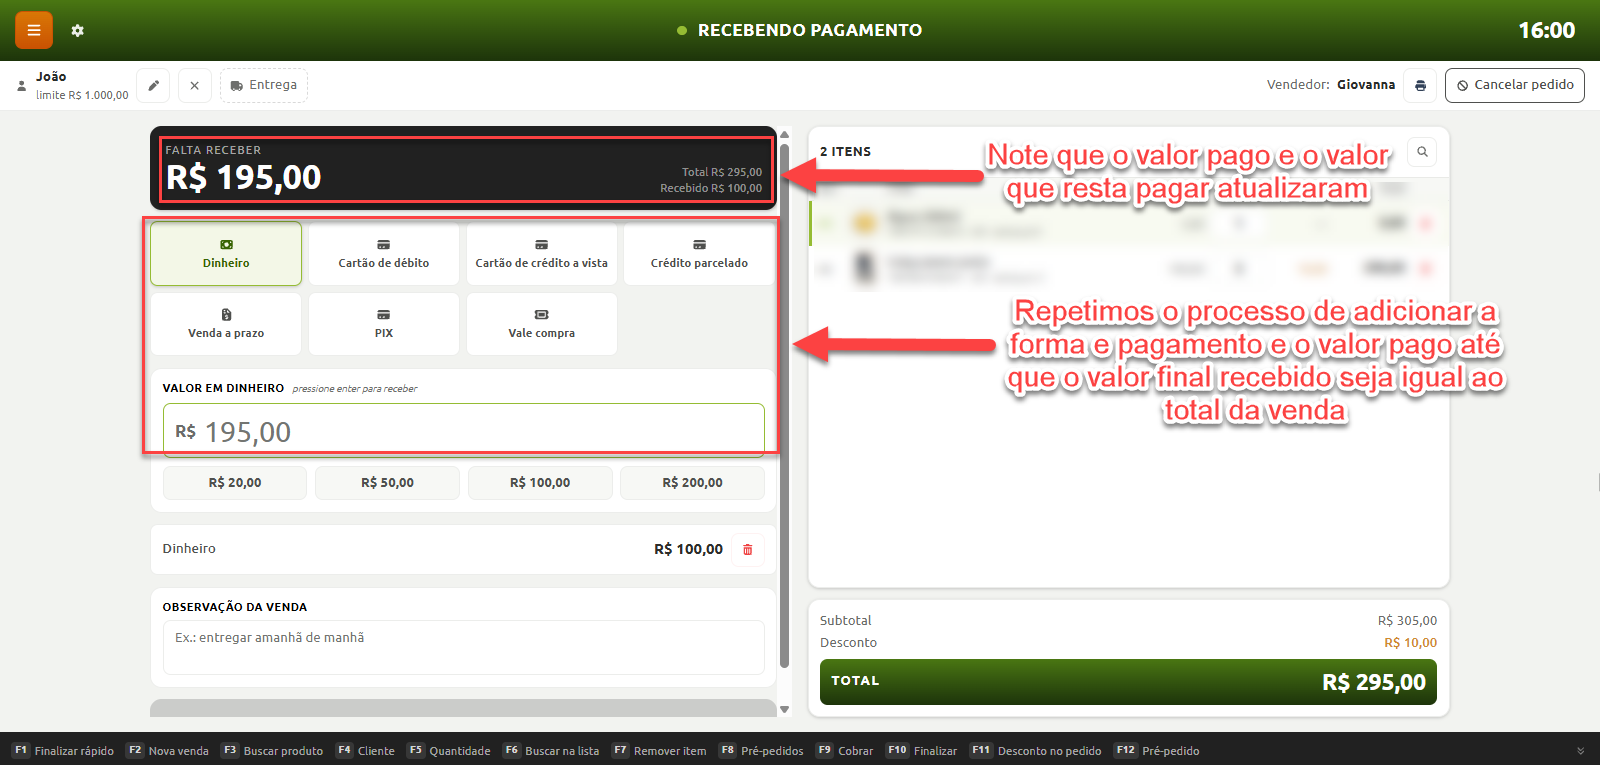The height and width of the screenshot is (765, 1600).
Task: Delete the Dinheiro R$ 100,00 payment
Action: click(x=748, y=550)
